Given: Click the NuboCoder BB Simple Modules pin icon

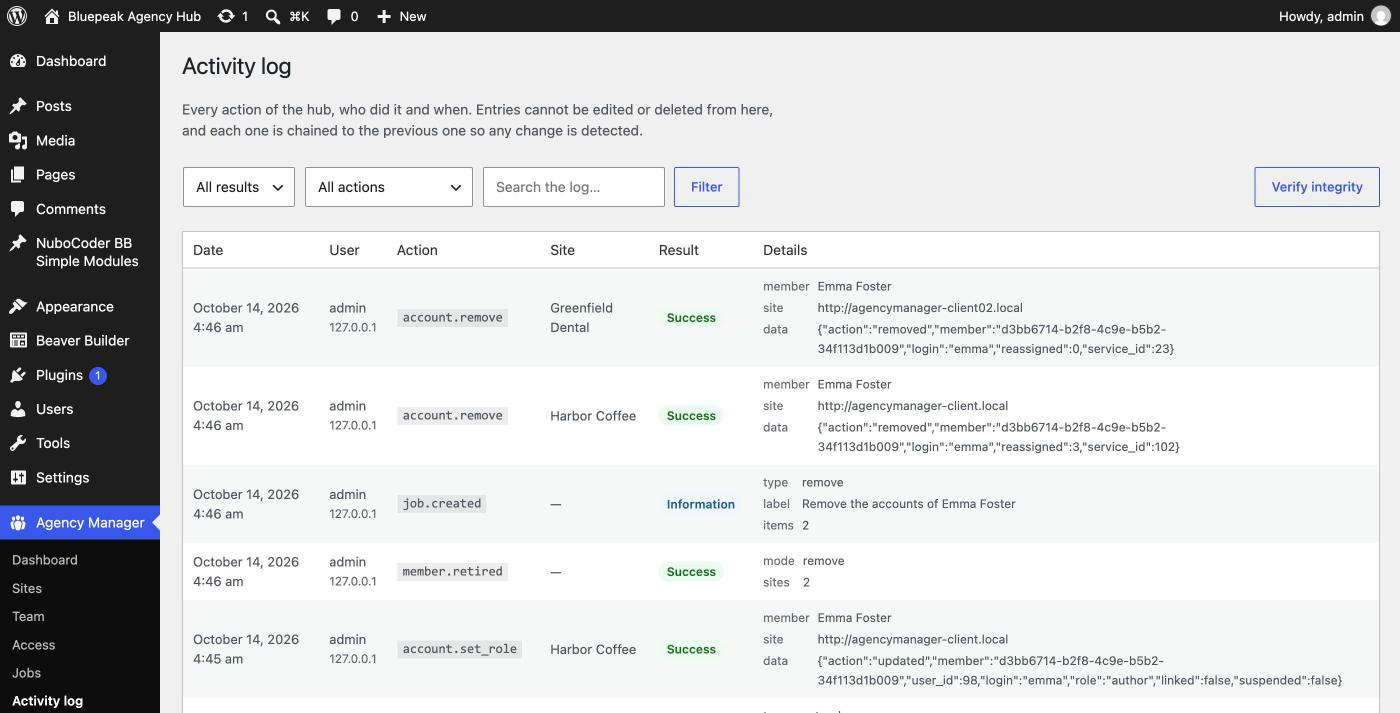Looking at the screenshot, I should 18,243.
